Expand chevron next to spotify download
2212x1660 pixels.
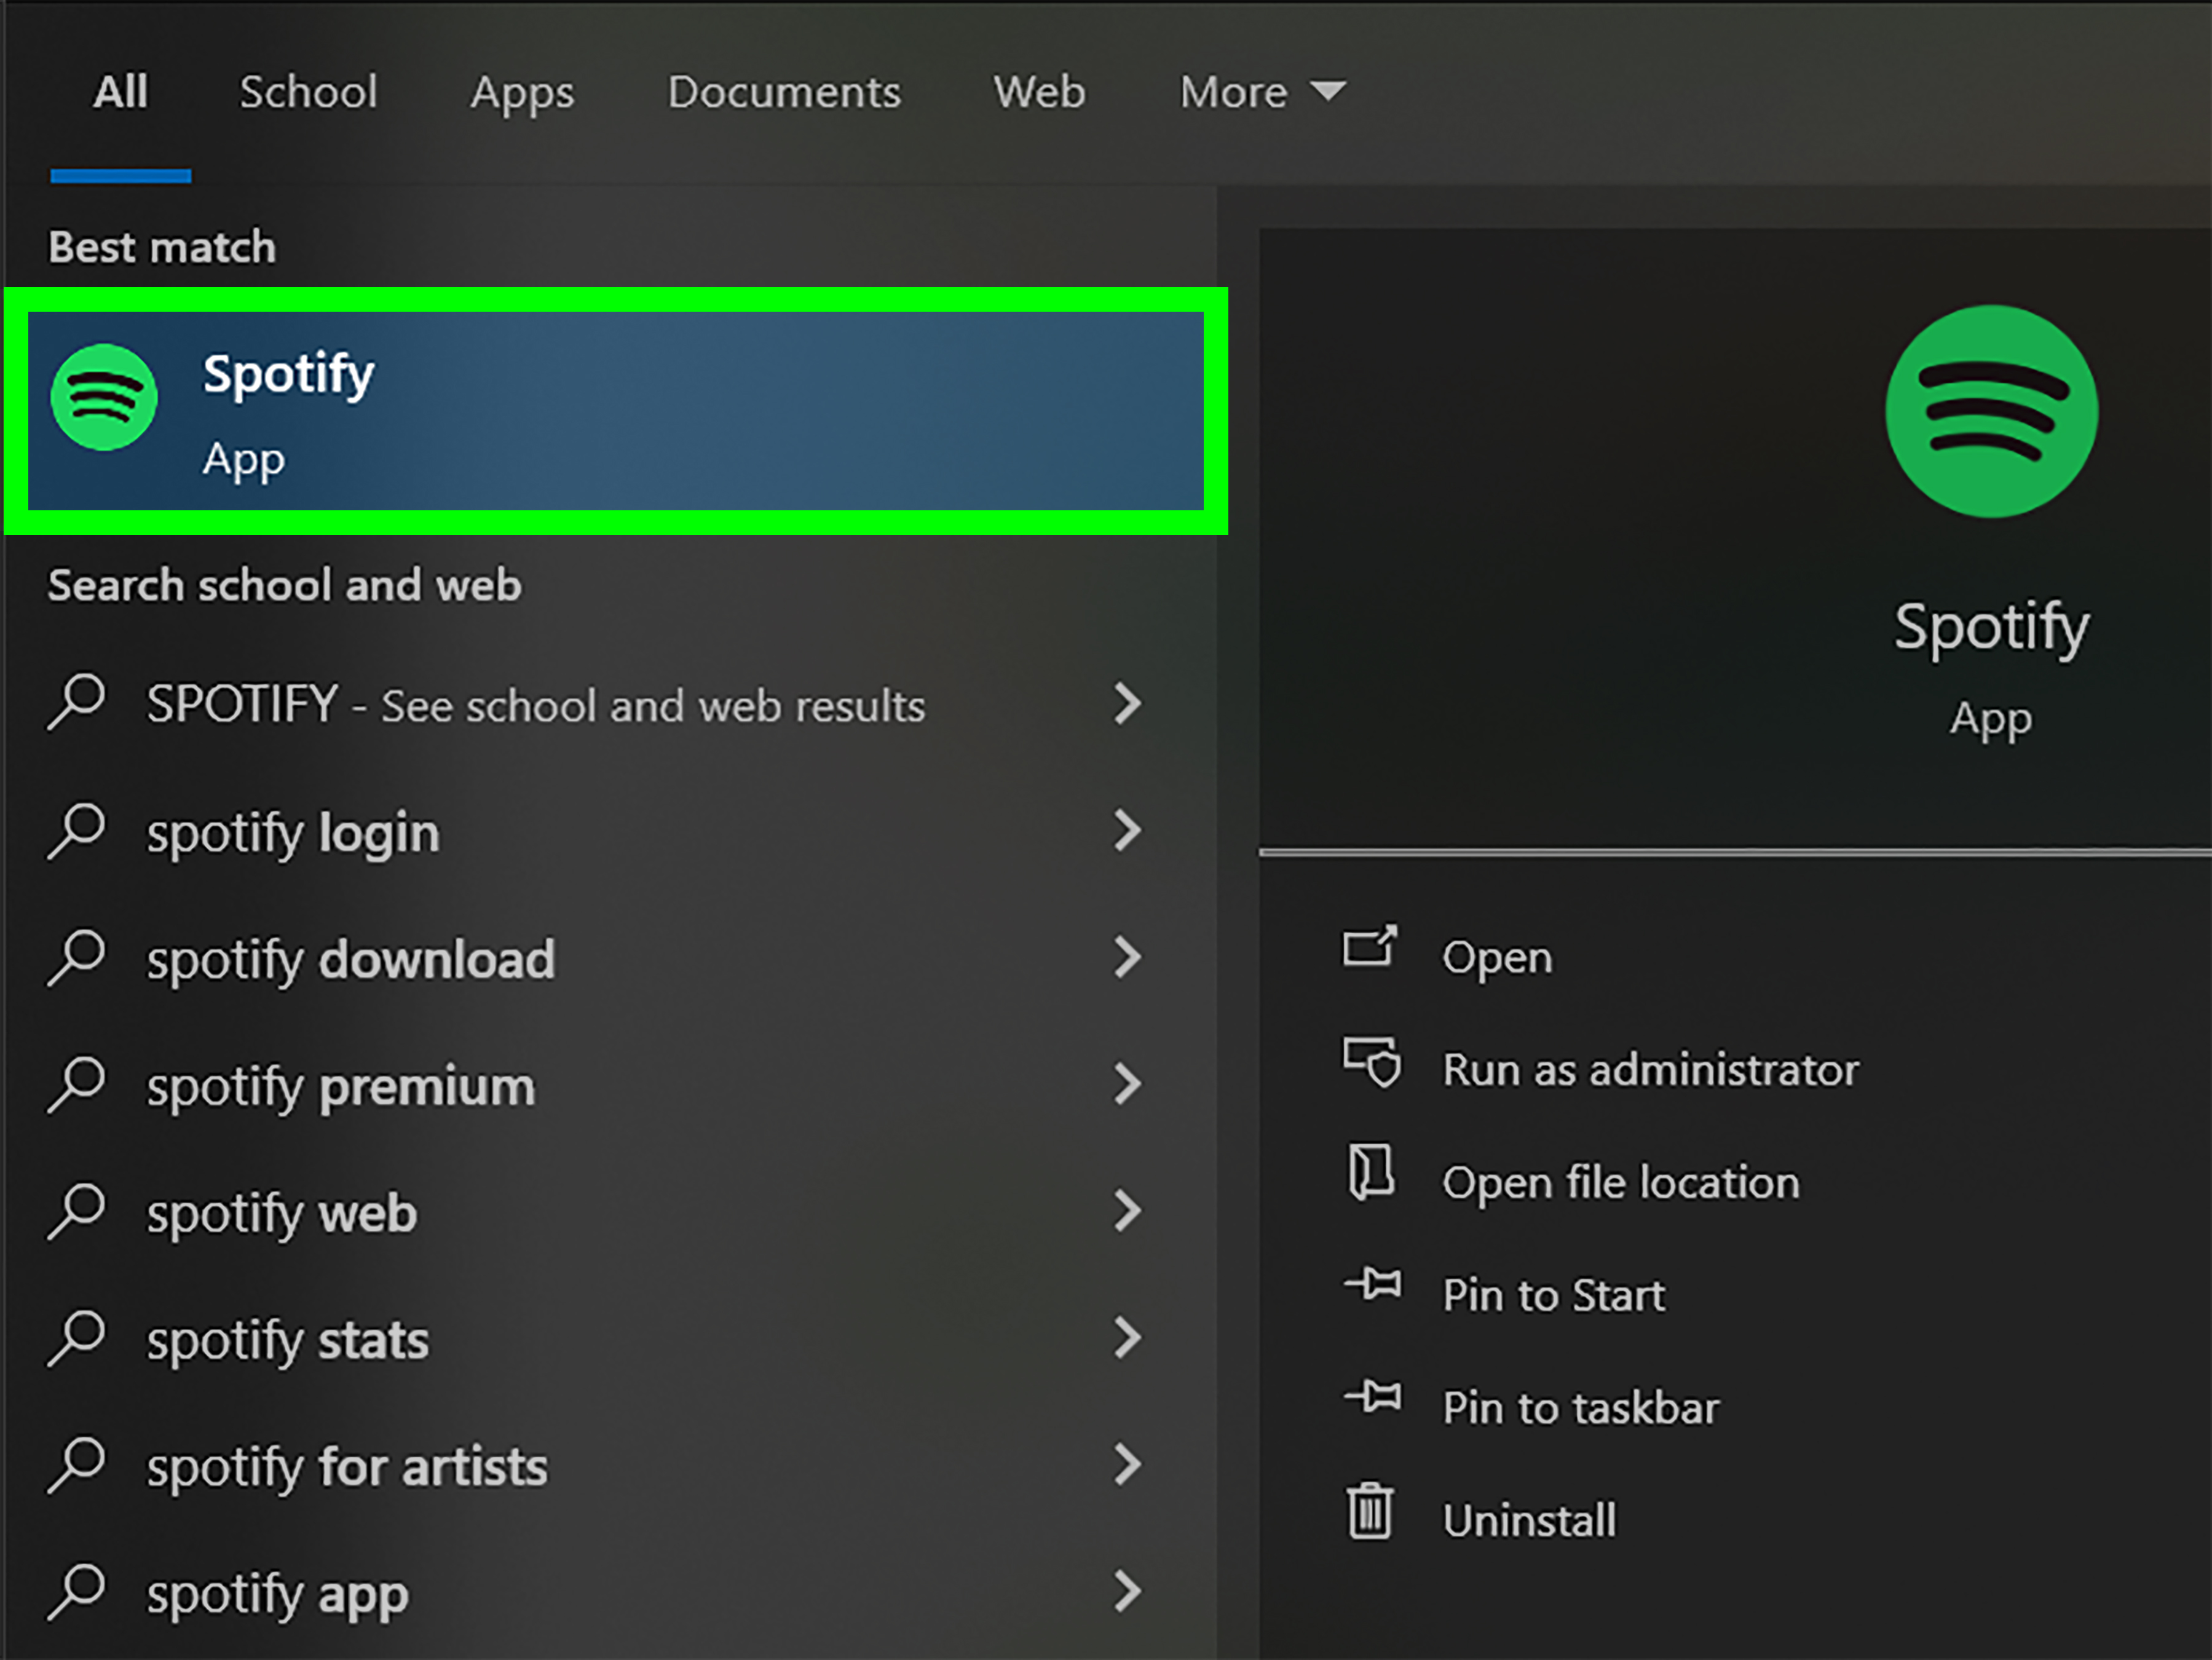1127,957
